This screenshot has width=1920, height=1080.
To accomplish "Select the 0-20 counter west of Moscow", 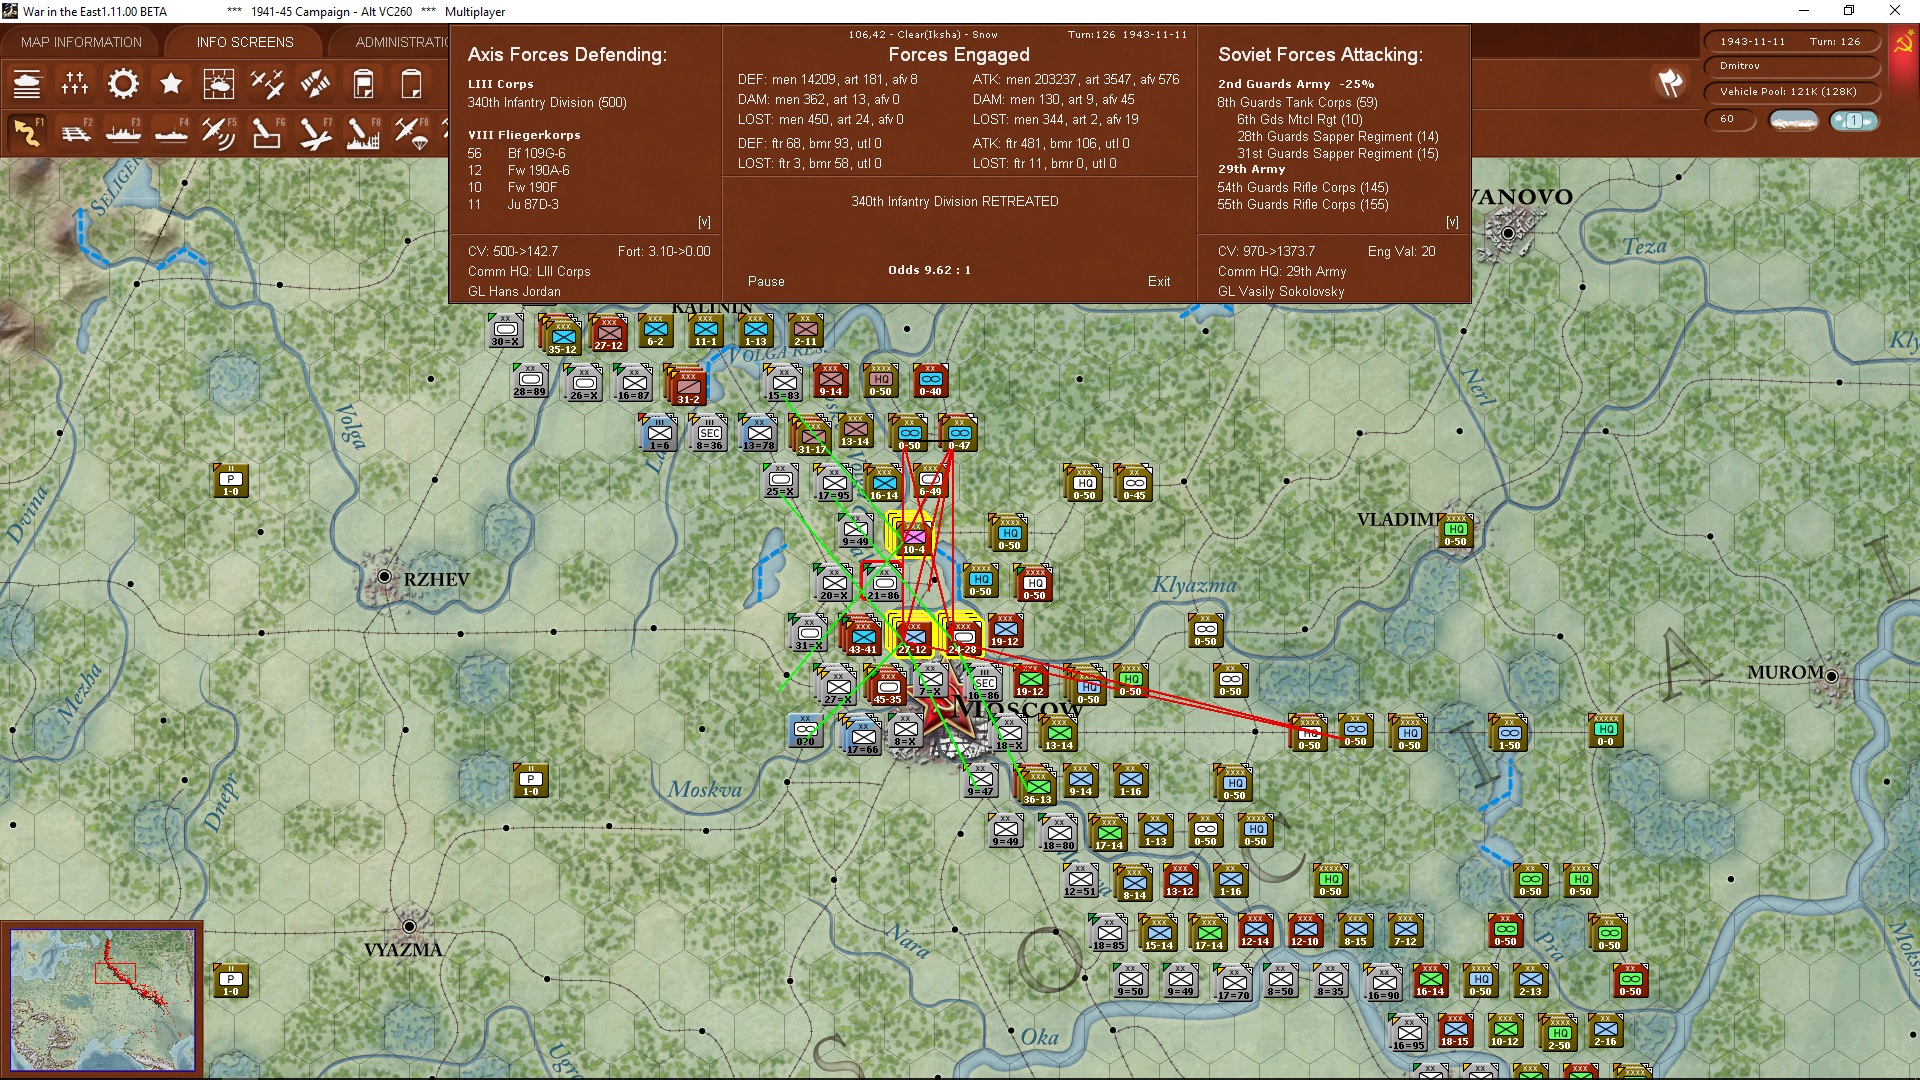I will 805,729.
